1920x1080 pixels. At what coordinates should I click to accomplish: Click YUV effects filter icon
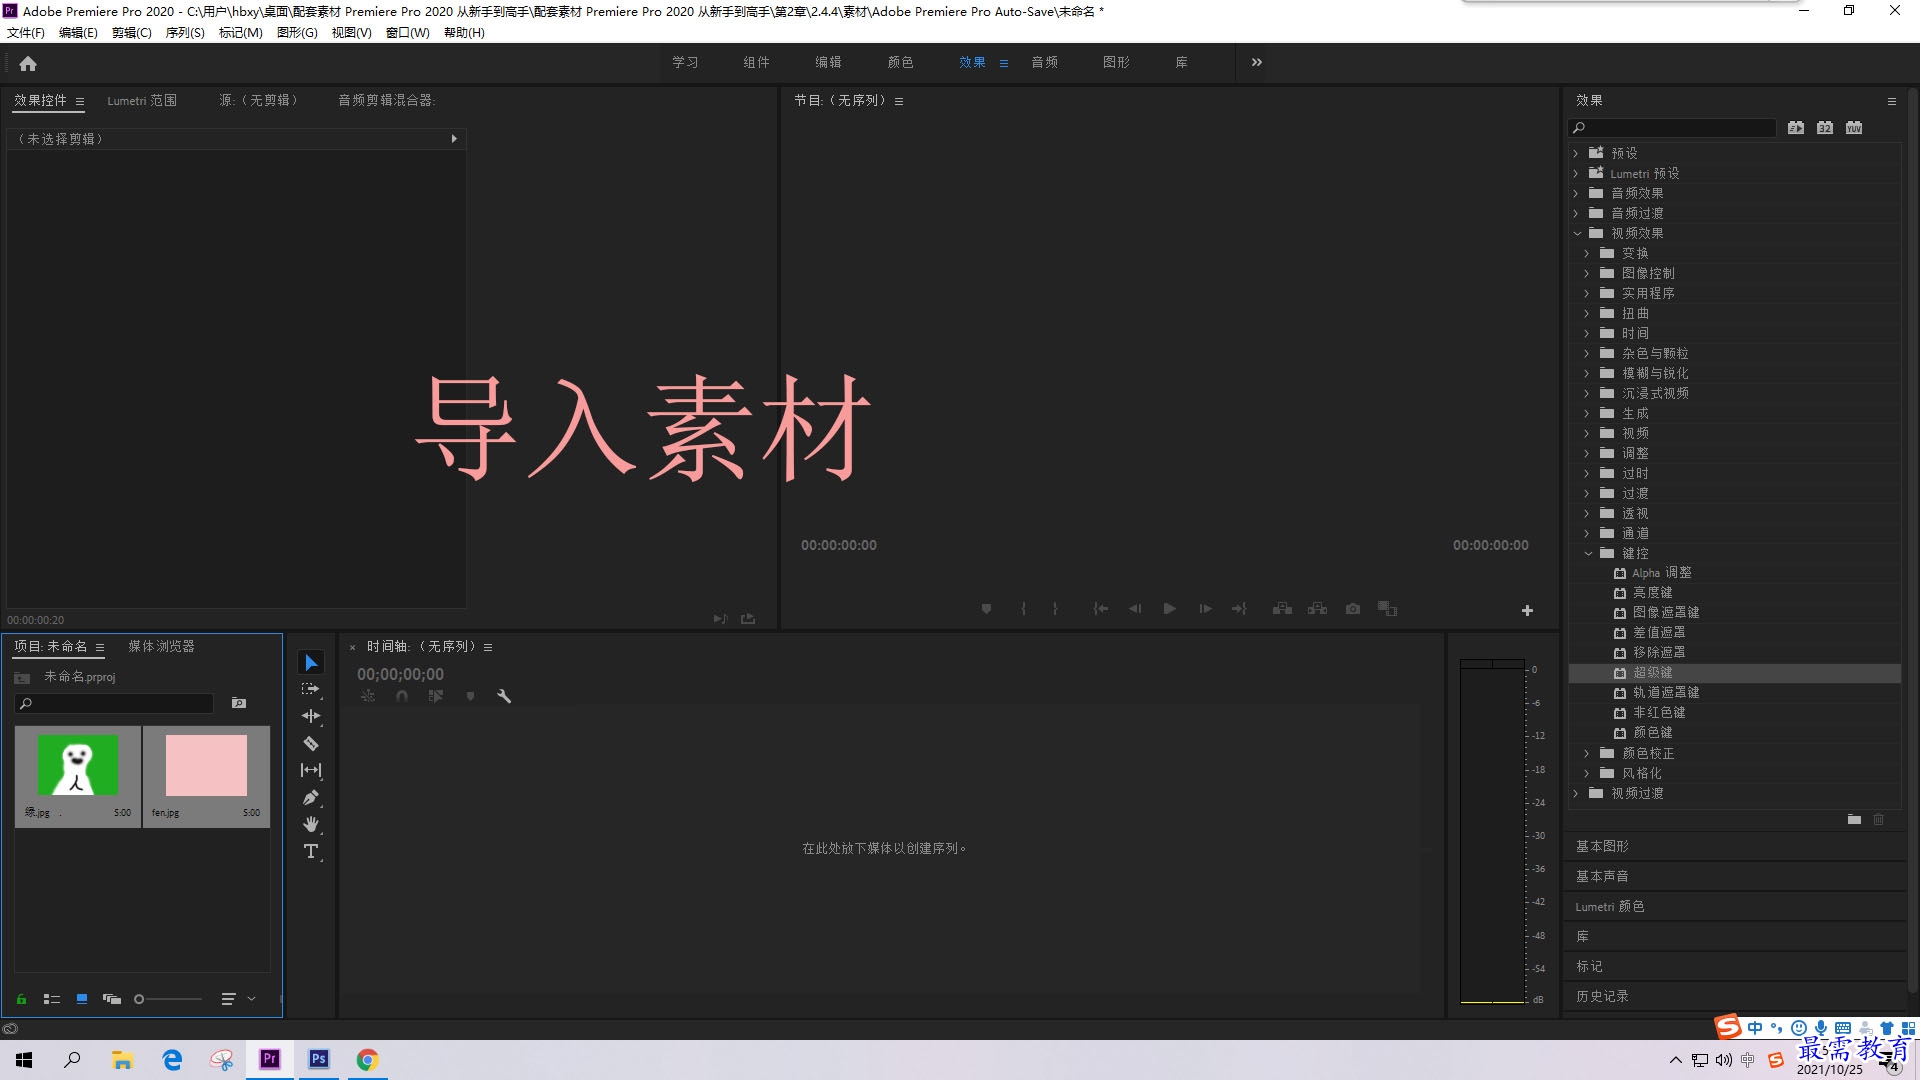1854,128
